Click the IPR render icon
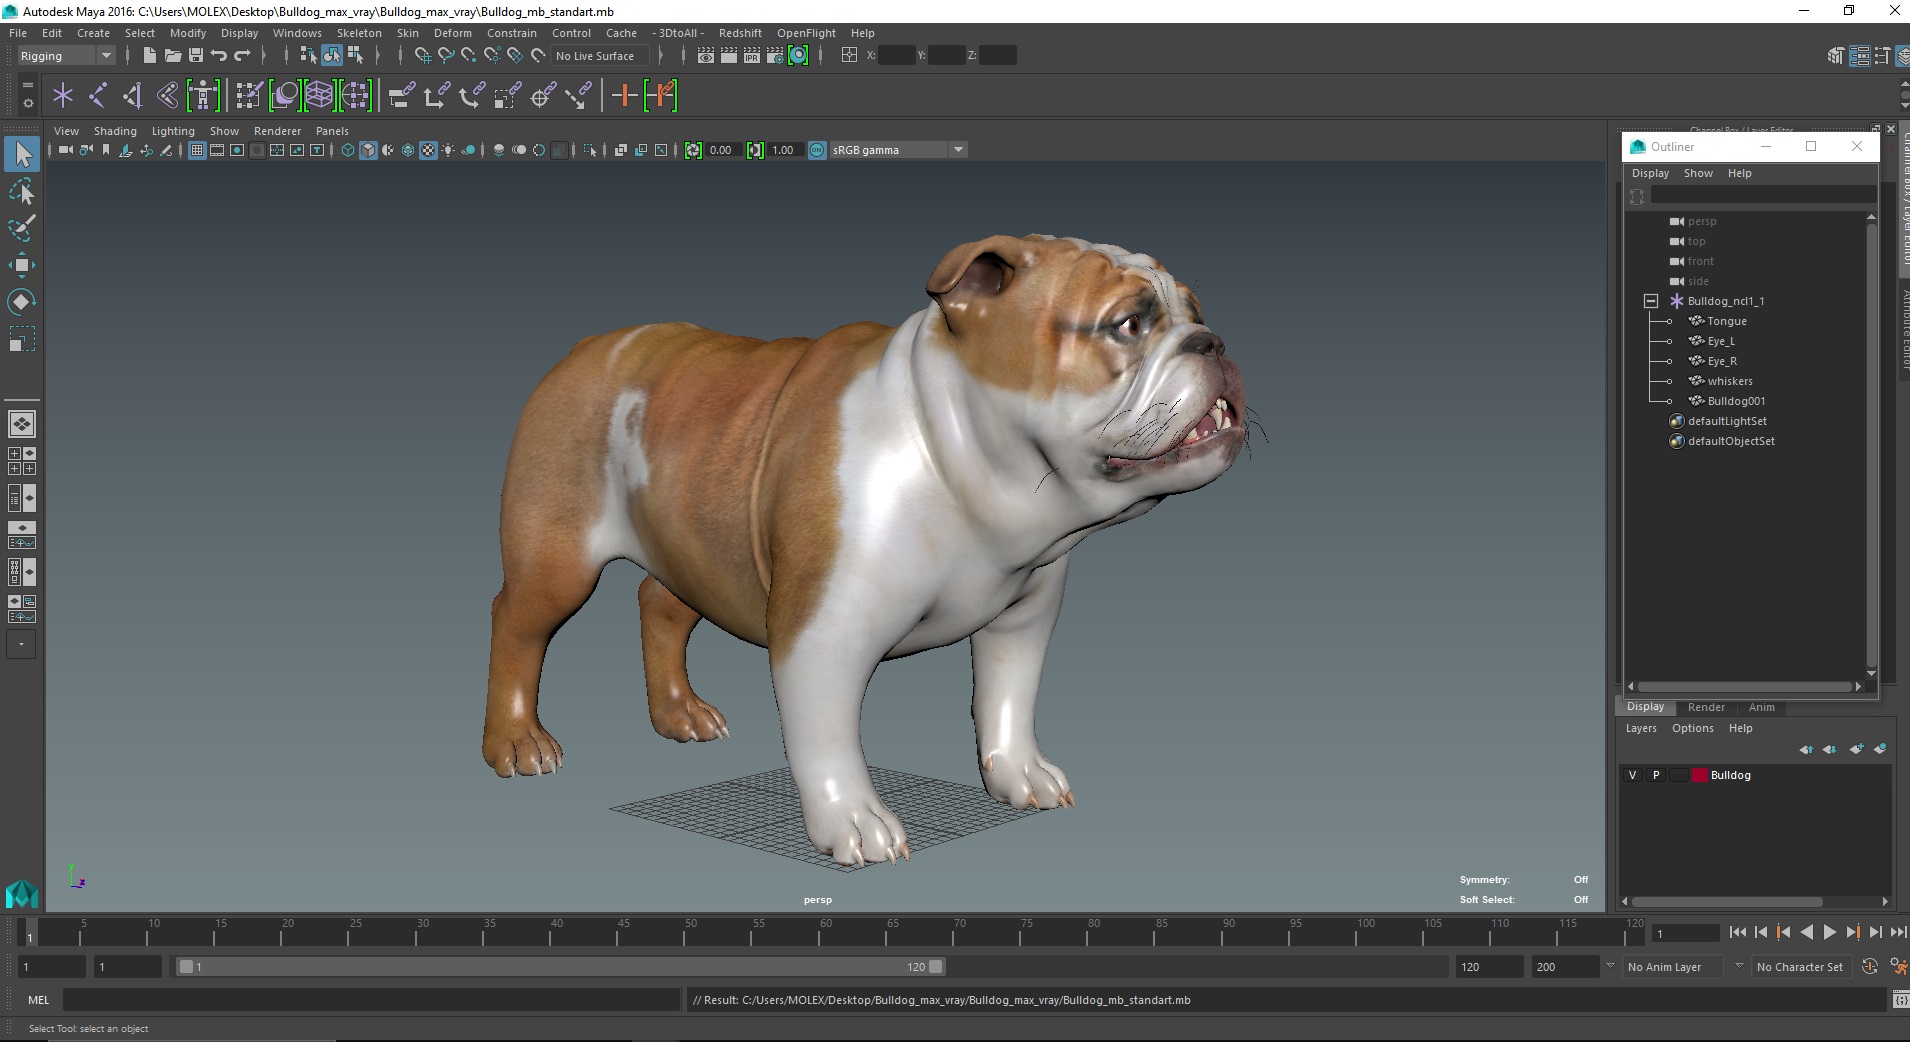1910x1042 pixels. click(752, 56)
